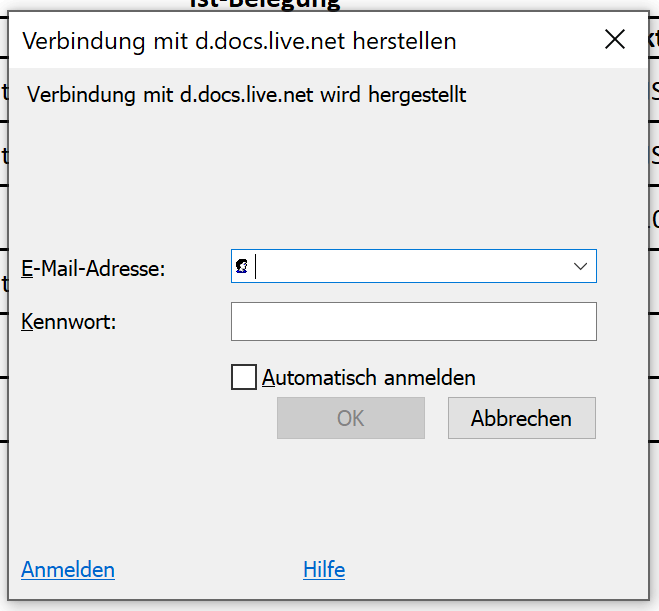659x611 pixels.
Task: Click into the Kennwort password field
Action: [414, 321]
